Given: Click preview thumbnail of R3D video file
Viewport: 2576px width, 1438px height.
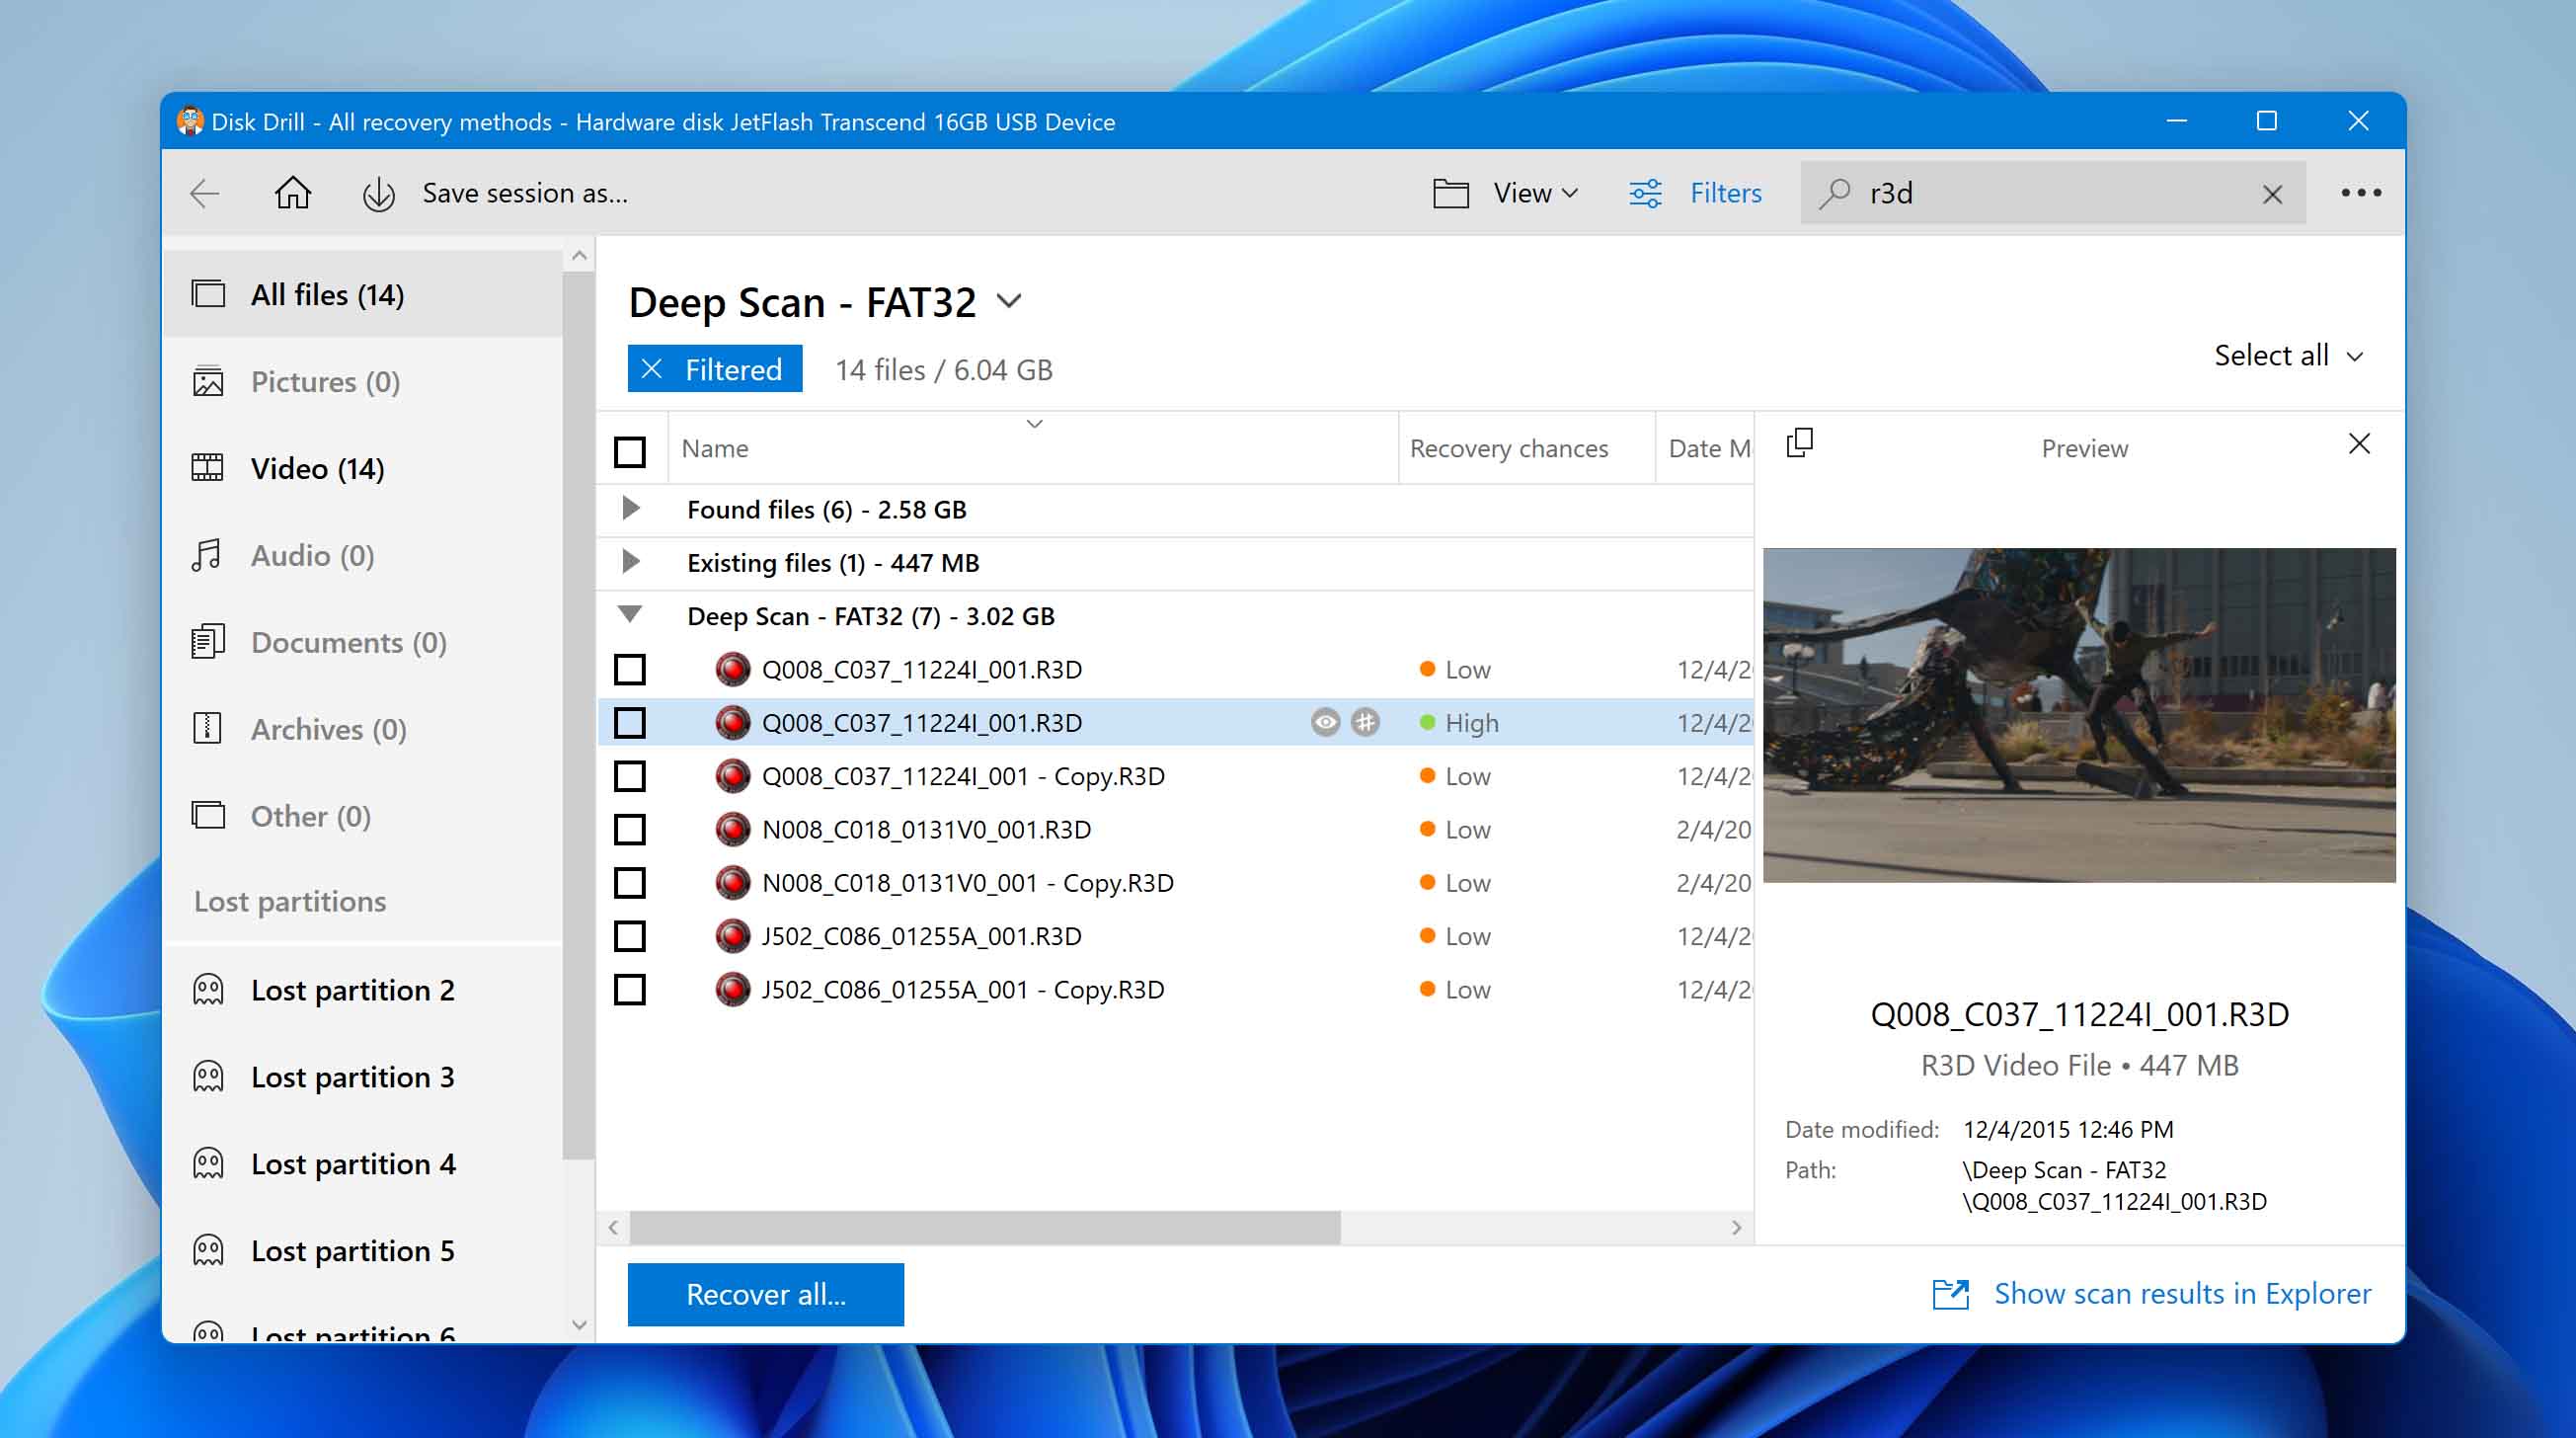Looking at the screenshot, I should 2080,715.
